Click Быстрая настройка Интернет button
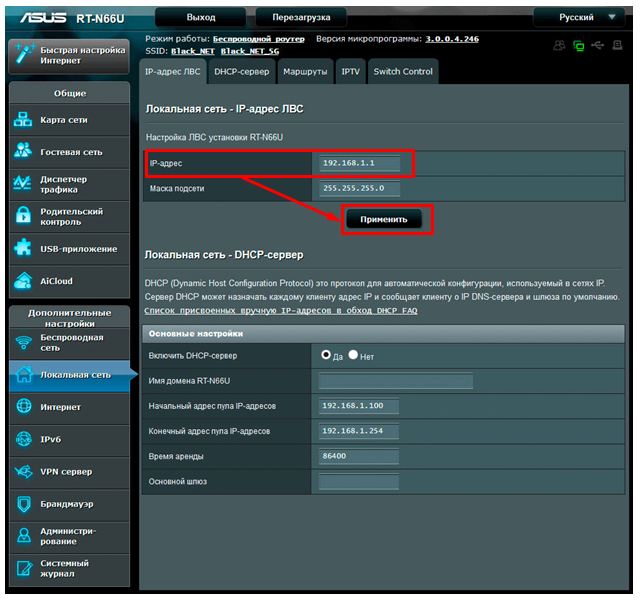Screen dimensions: 640x602 coord(69,56)
